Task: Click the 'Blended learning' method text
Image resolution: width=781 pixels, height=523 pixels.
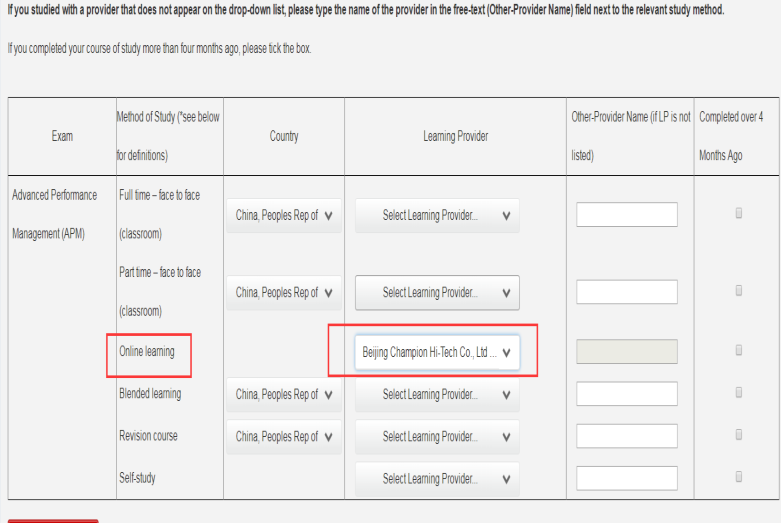Action: point(150,393)
